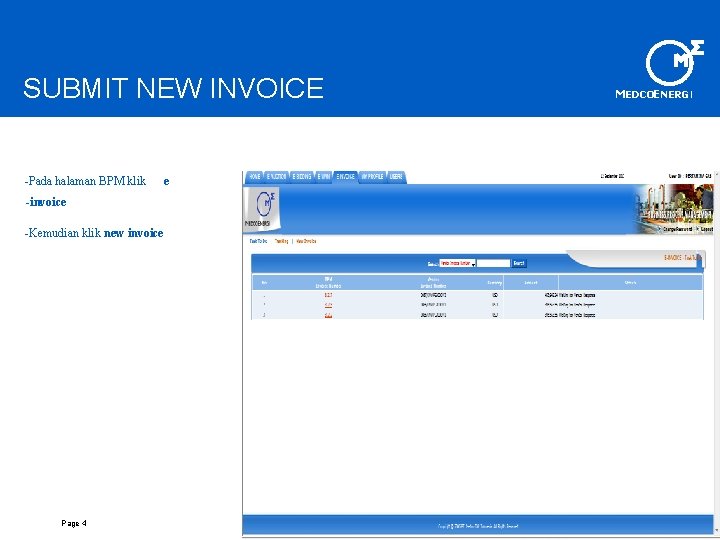Open first row BPM invoice number link

click(x=328, y=295)
